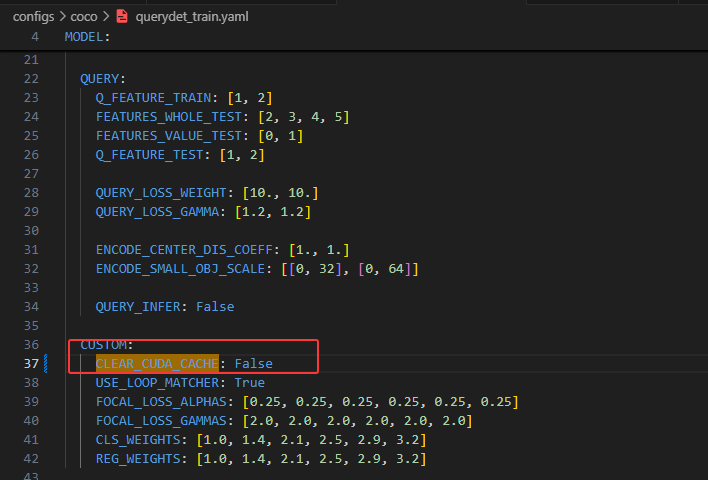Click the [2, 3, 4, 5] list value

click(304, 117)
